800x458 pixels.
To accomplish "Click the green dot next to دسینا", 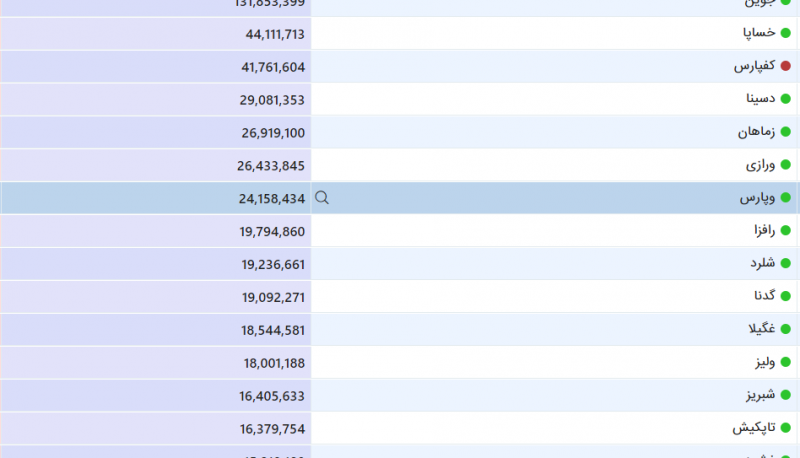I will point(785,100).
